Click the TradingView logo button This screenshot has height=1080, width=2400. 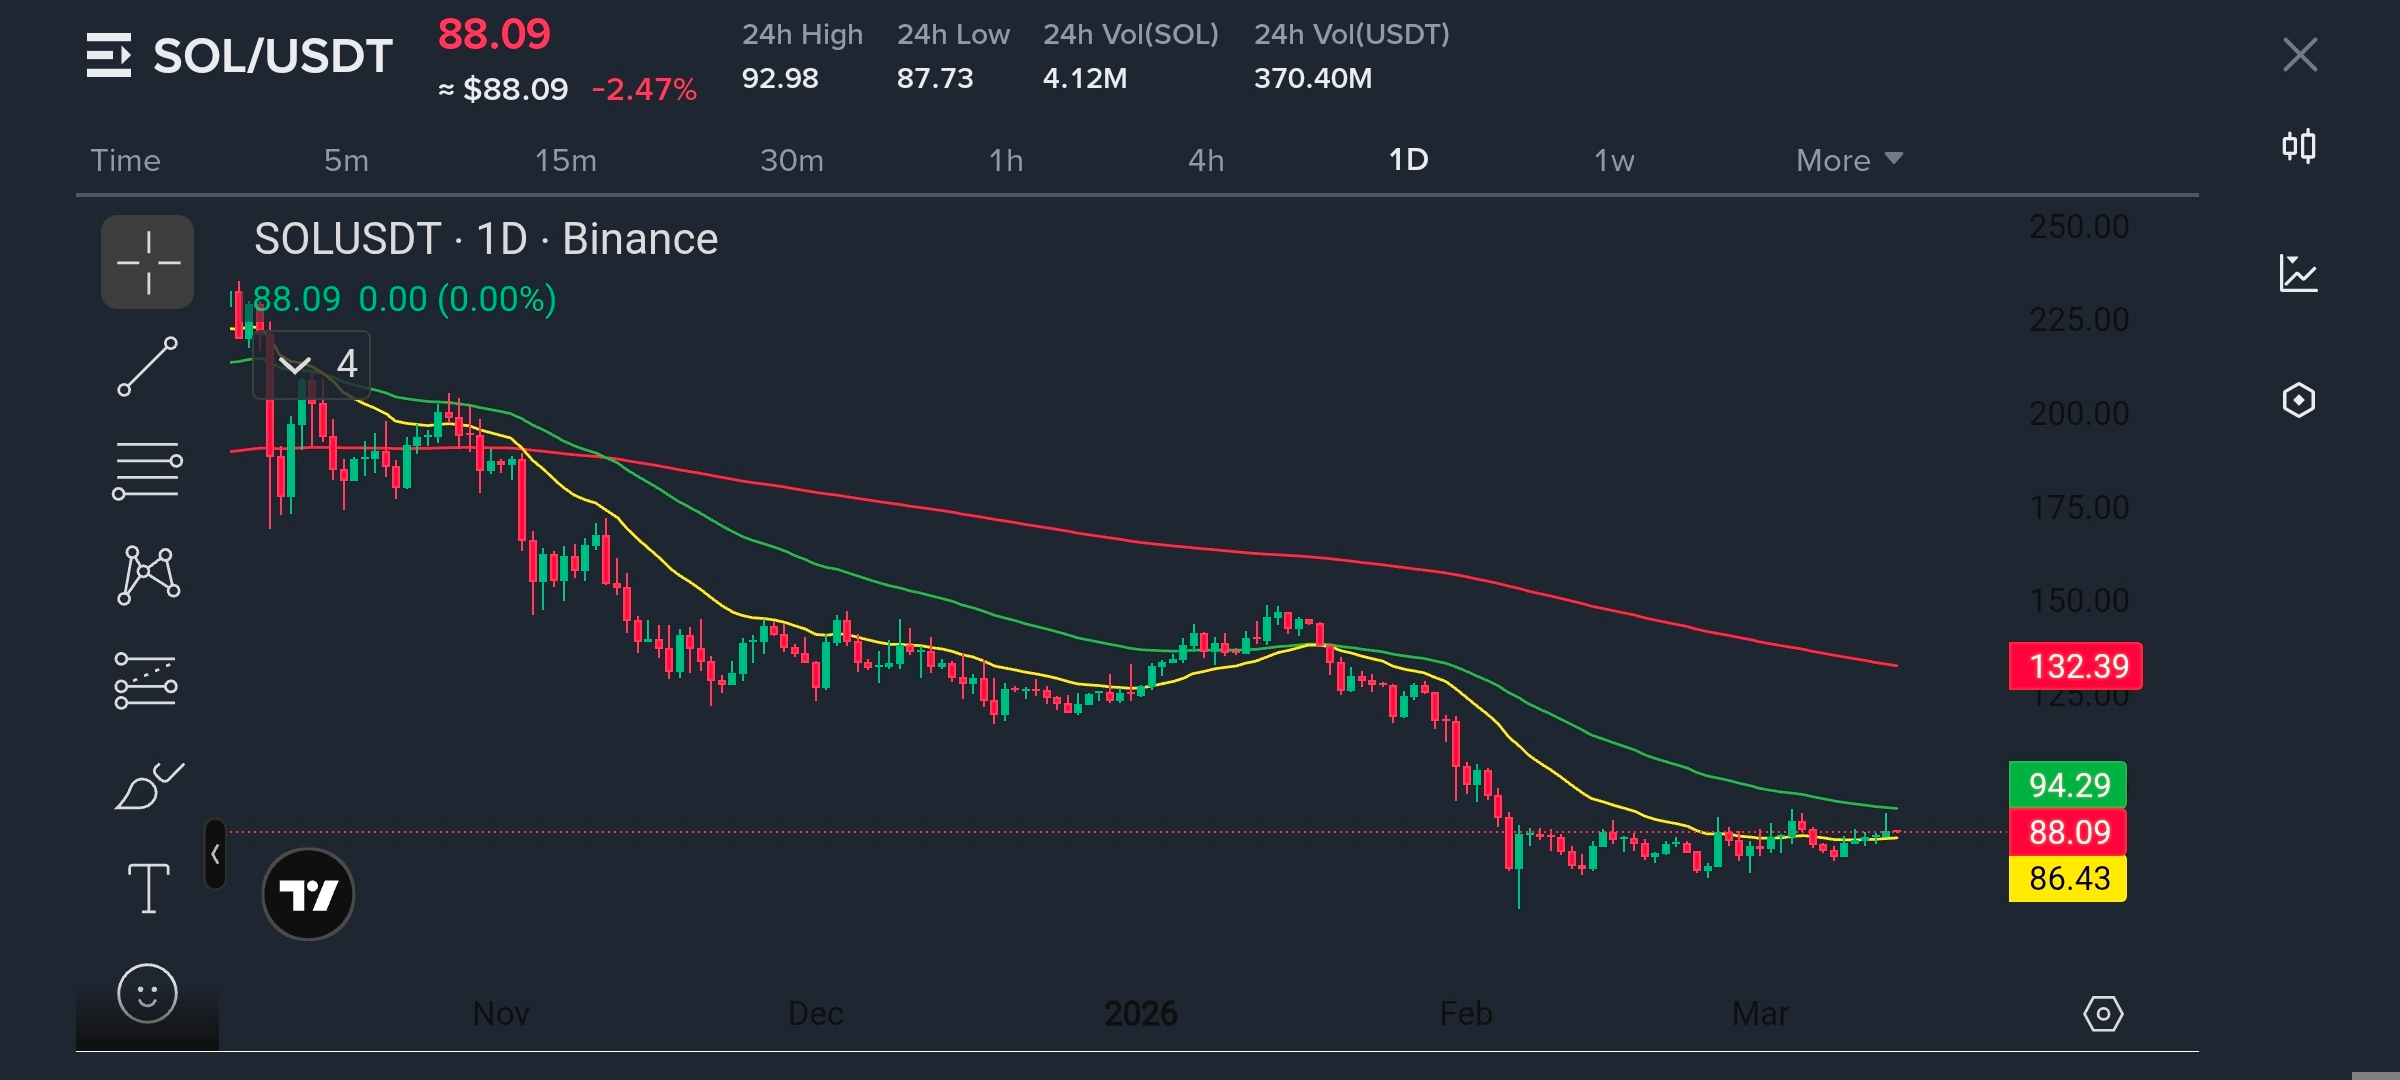pyautogui.click(x=308, y=894)
